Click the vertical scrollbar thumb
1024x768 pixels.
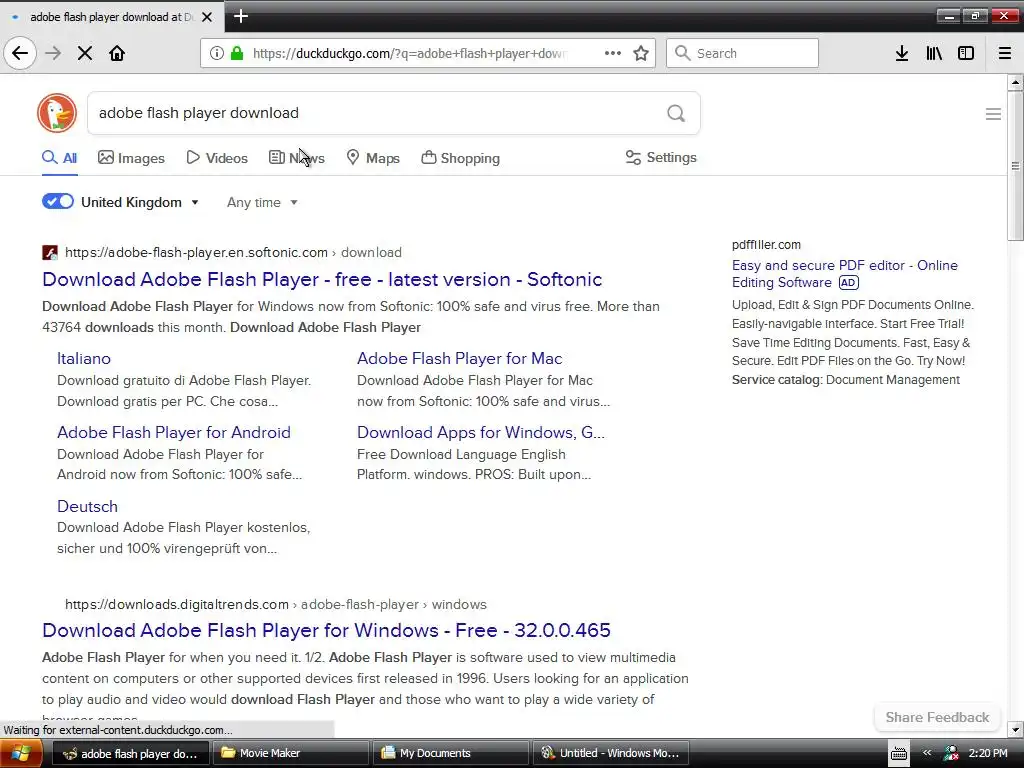[1015, 166]
